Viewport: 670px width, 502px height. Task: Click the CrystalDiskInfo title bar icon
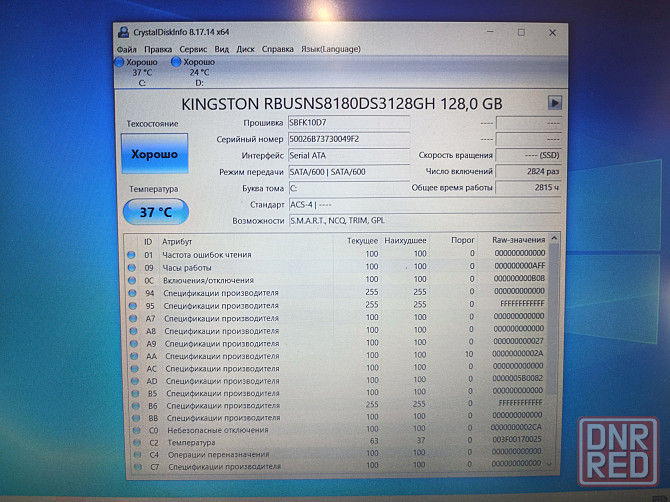tap(123, 32)
